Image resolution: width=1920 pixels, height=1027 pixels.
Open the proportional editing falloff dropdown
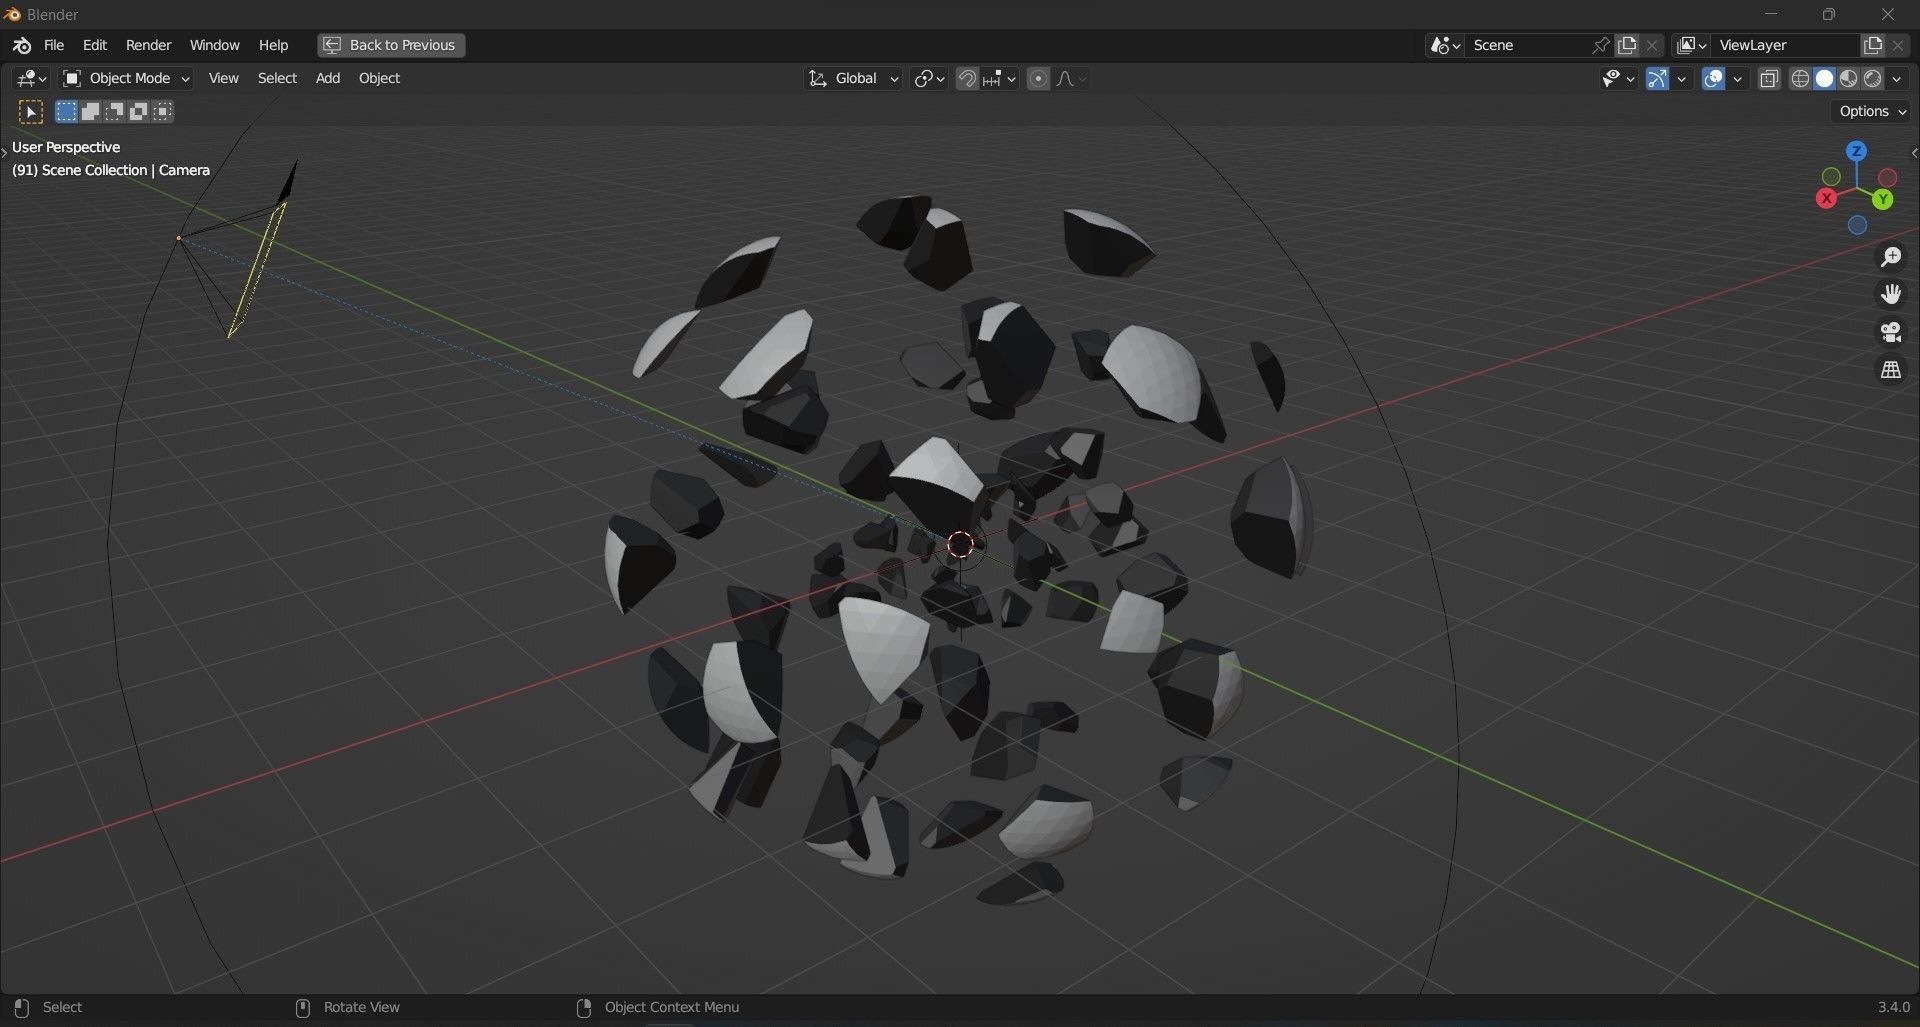pos(1071,78)
